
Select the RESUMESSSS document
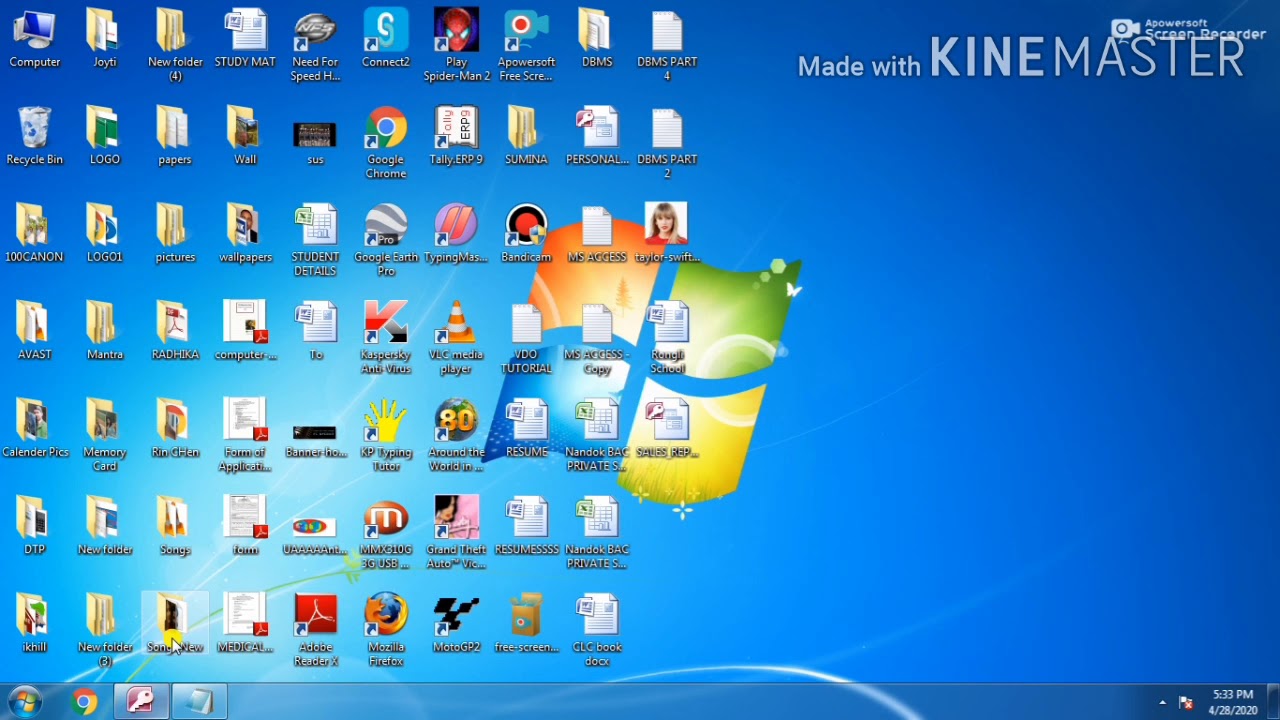(x=526, y=526)
